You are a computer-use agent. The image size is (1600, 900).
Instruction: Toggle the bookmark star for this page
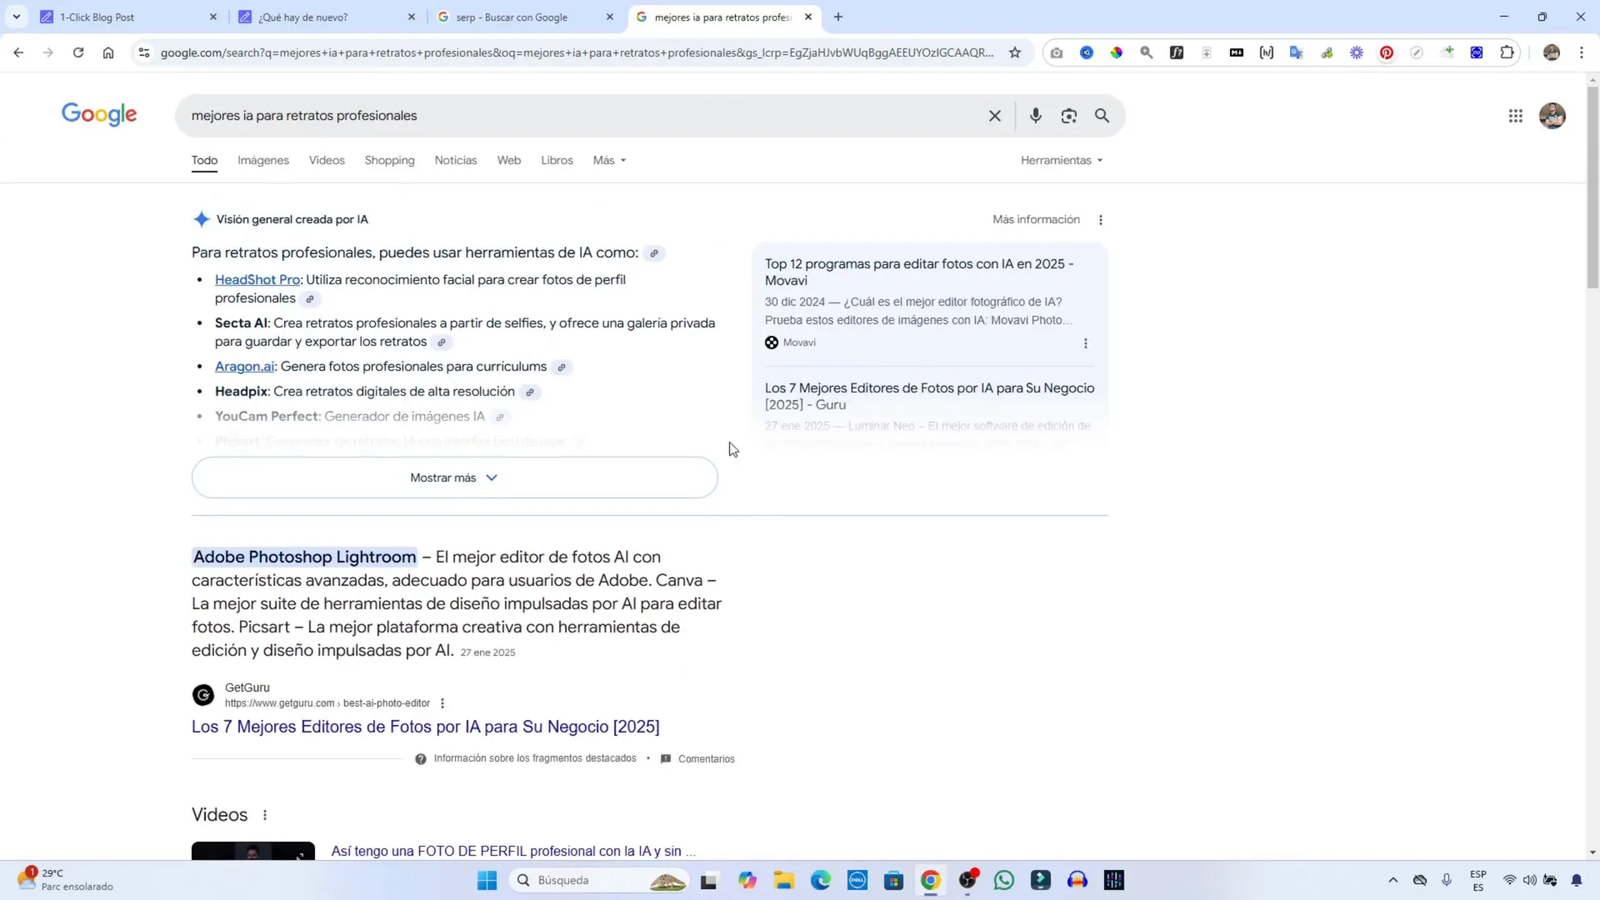tap(1013, 52)
